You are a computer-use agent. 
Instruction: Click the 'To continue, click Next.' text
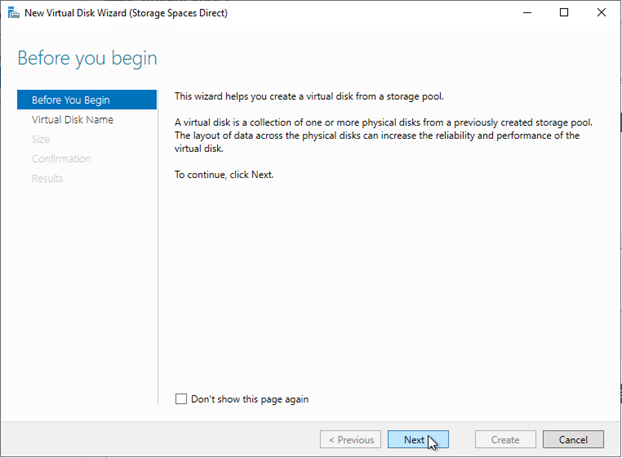[223, 174]
